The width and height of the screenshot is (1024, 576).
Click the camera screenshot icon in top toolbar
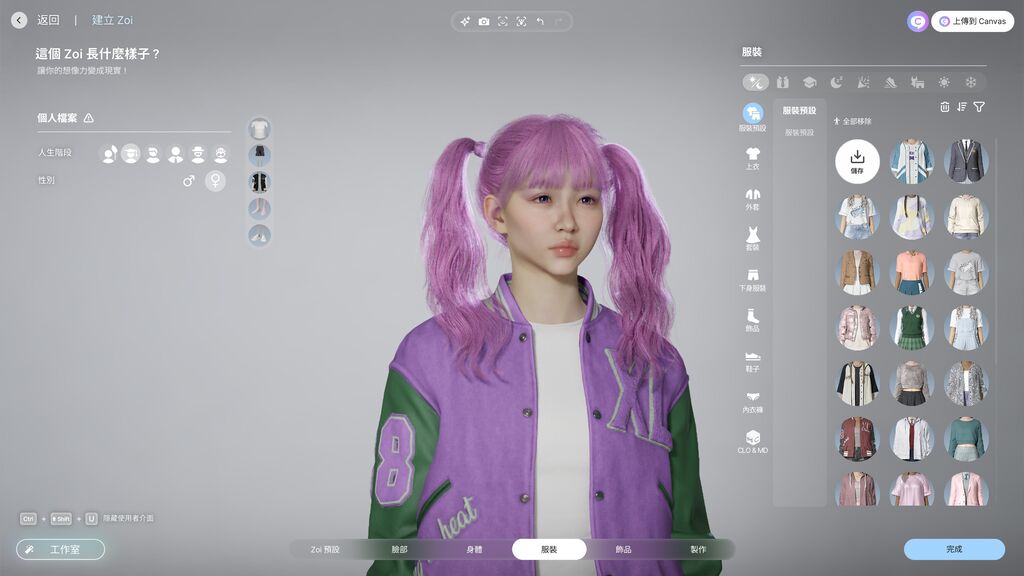pyautogui.click(x=484, y=21)
